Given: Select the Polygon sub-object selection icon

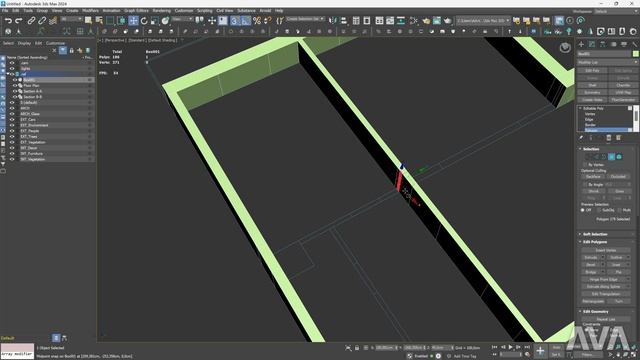Looking at the screenshot, I should click(611, 157).
